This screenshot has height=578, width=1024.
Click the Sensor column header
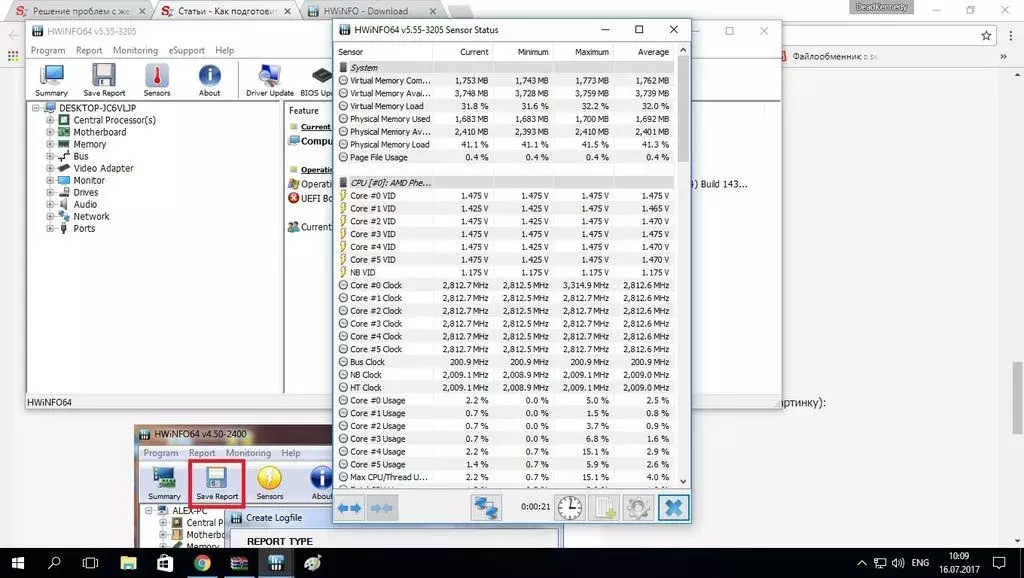[x=384, y=52]
